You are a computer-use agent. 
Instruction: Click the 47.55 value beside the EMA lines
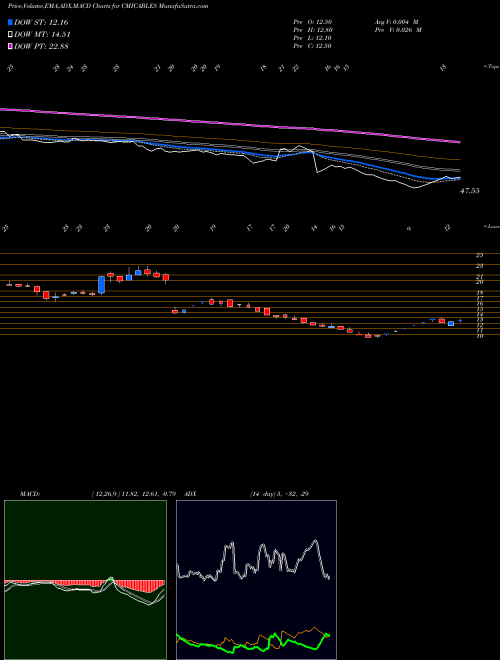(x=470, y=191)
